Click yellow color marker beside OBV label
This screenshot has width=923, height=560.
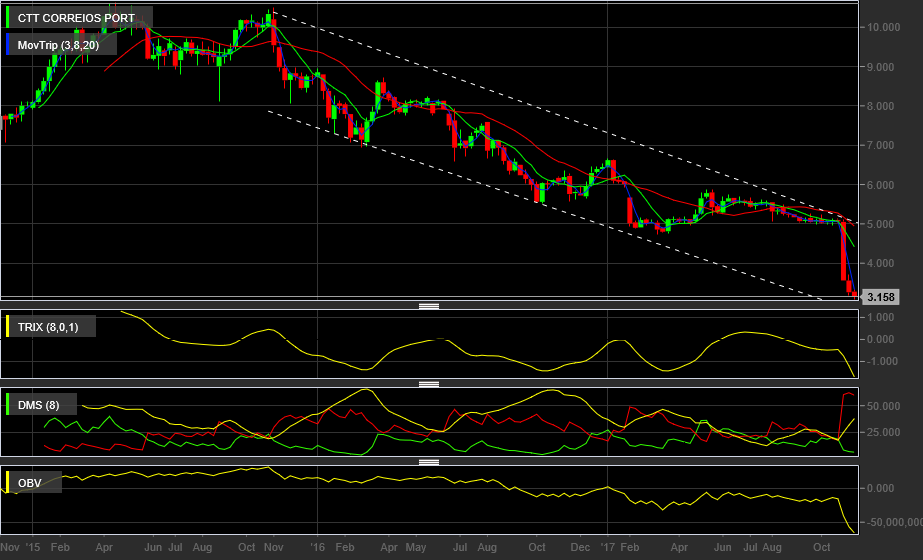(8, 482)
